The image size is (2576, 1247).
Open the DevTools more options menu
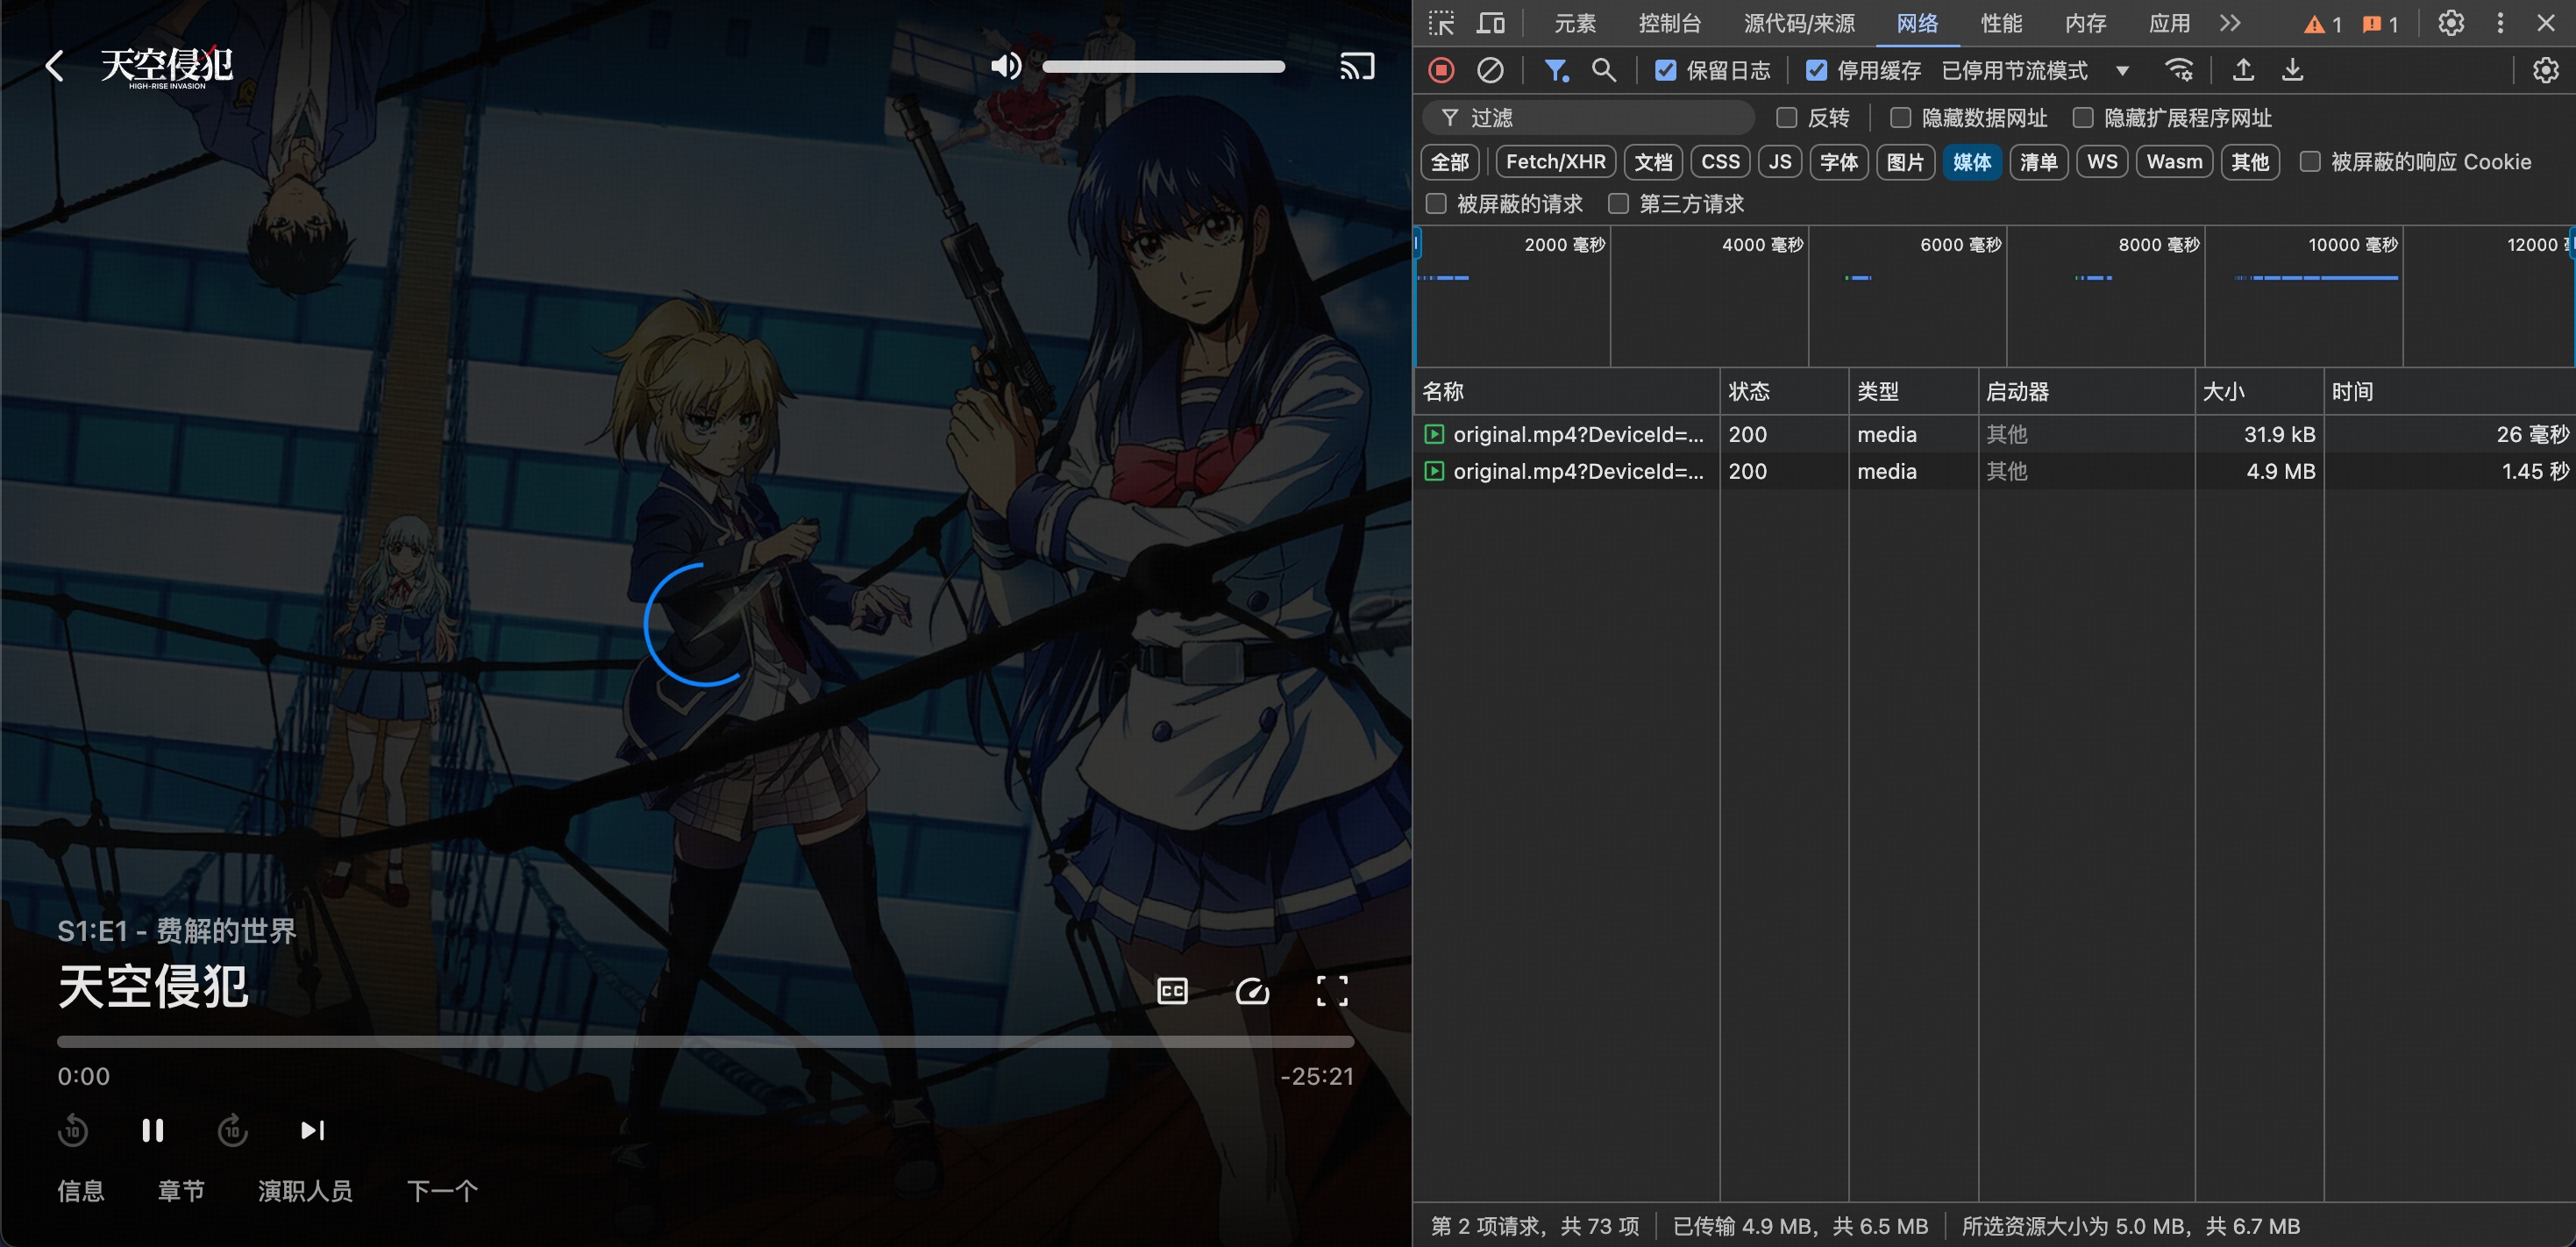click(x=2500, y=23)
